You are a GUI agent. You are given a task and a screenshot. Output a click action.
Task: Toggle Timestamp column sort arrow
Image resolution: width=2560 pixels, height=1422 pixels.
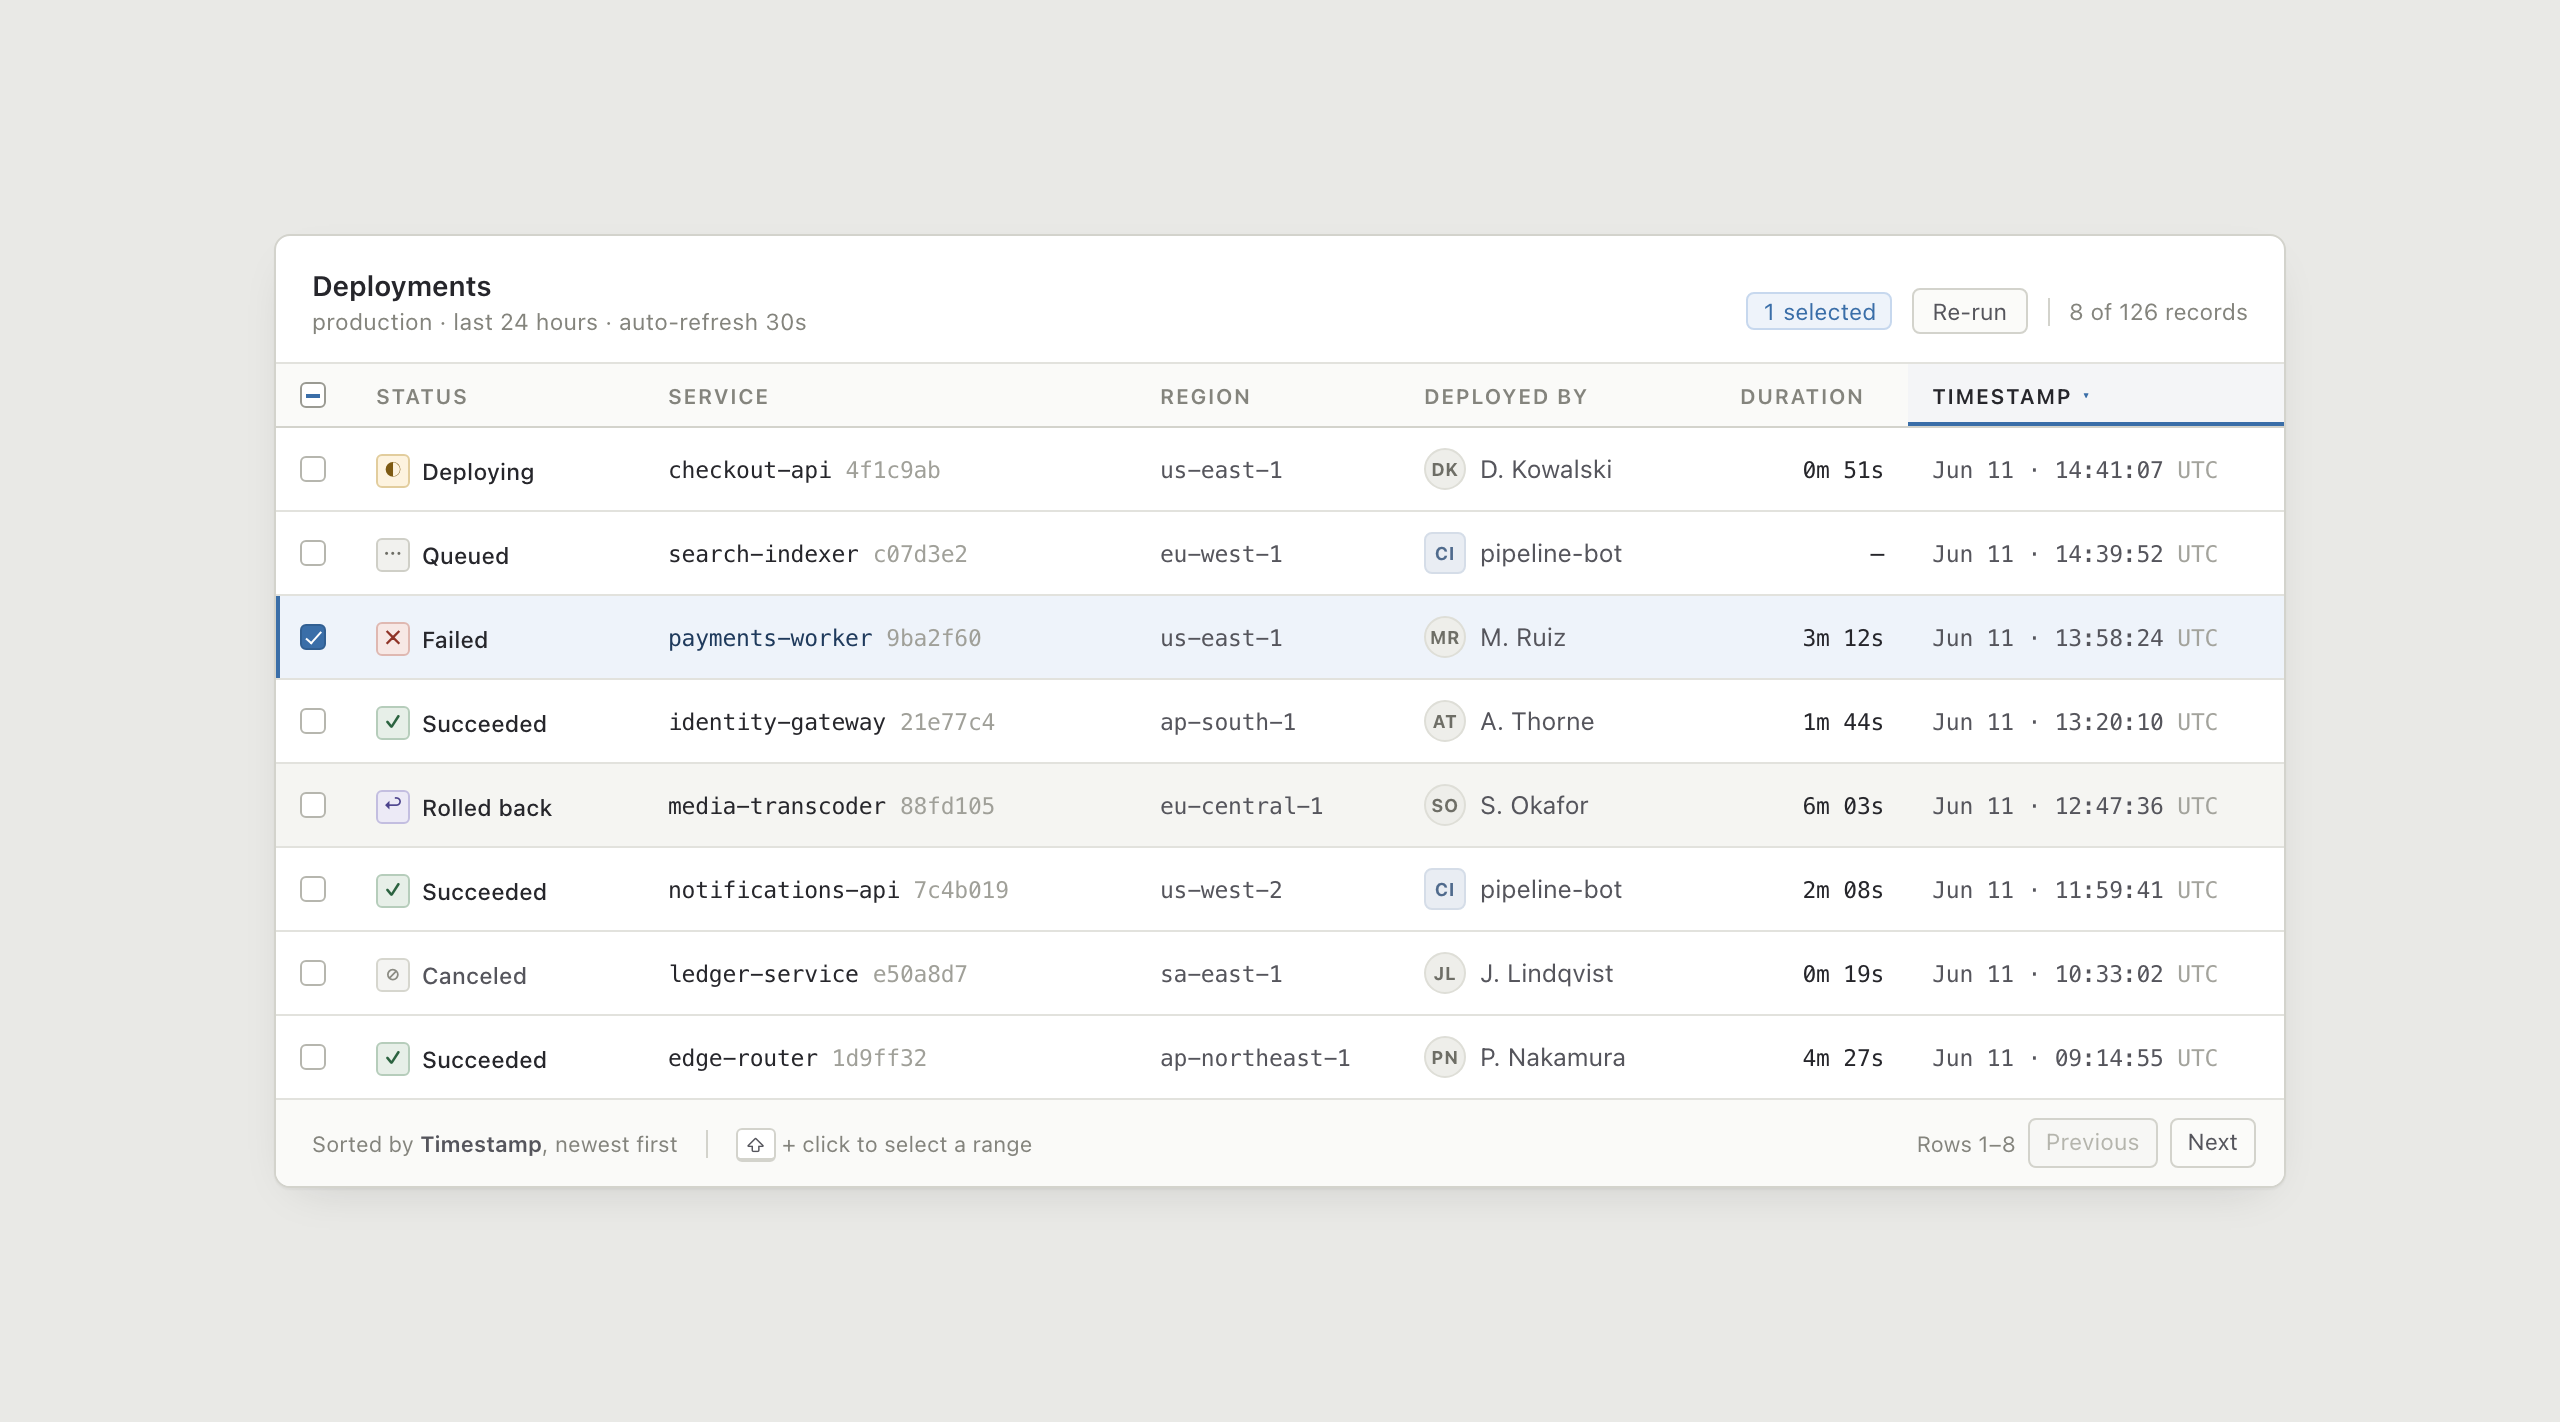[x=2086, y=396]
